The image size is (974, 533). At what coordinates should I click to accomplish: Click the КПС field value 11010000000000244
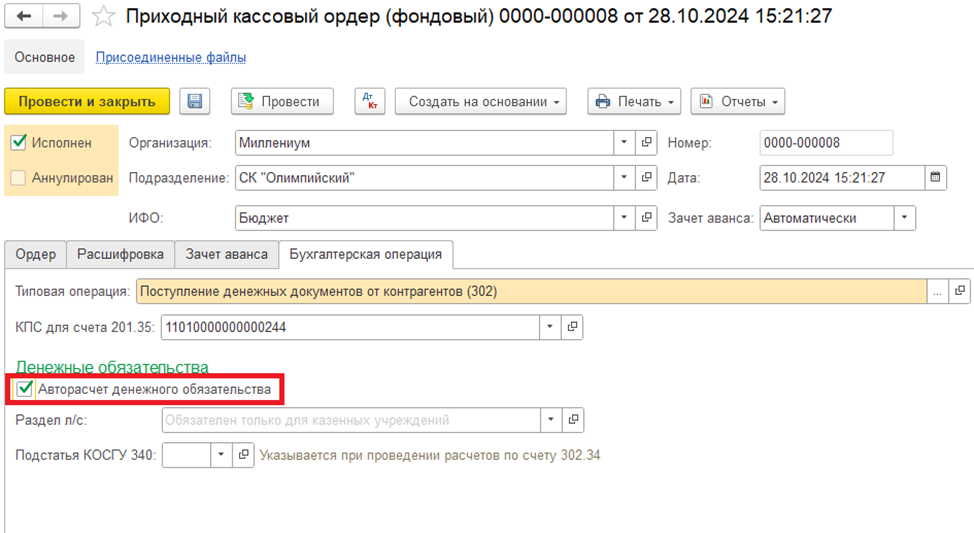pos(350,327)
